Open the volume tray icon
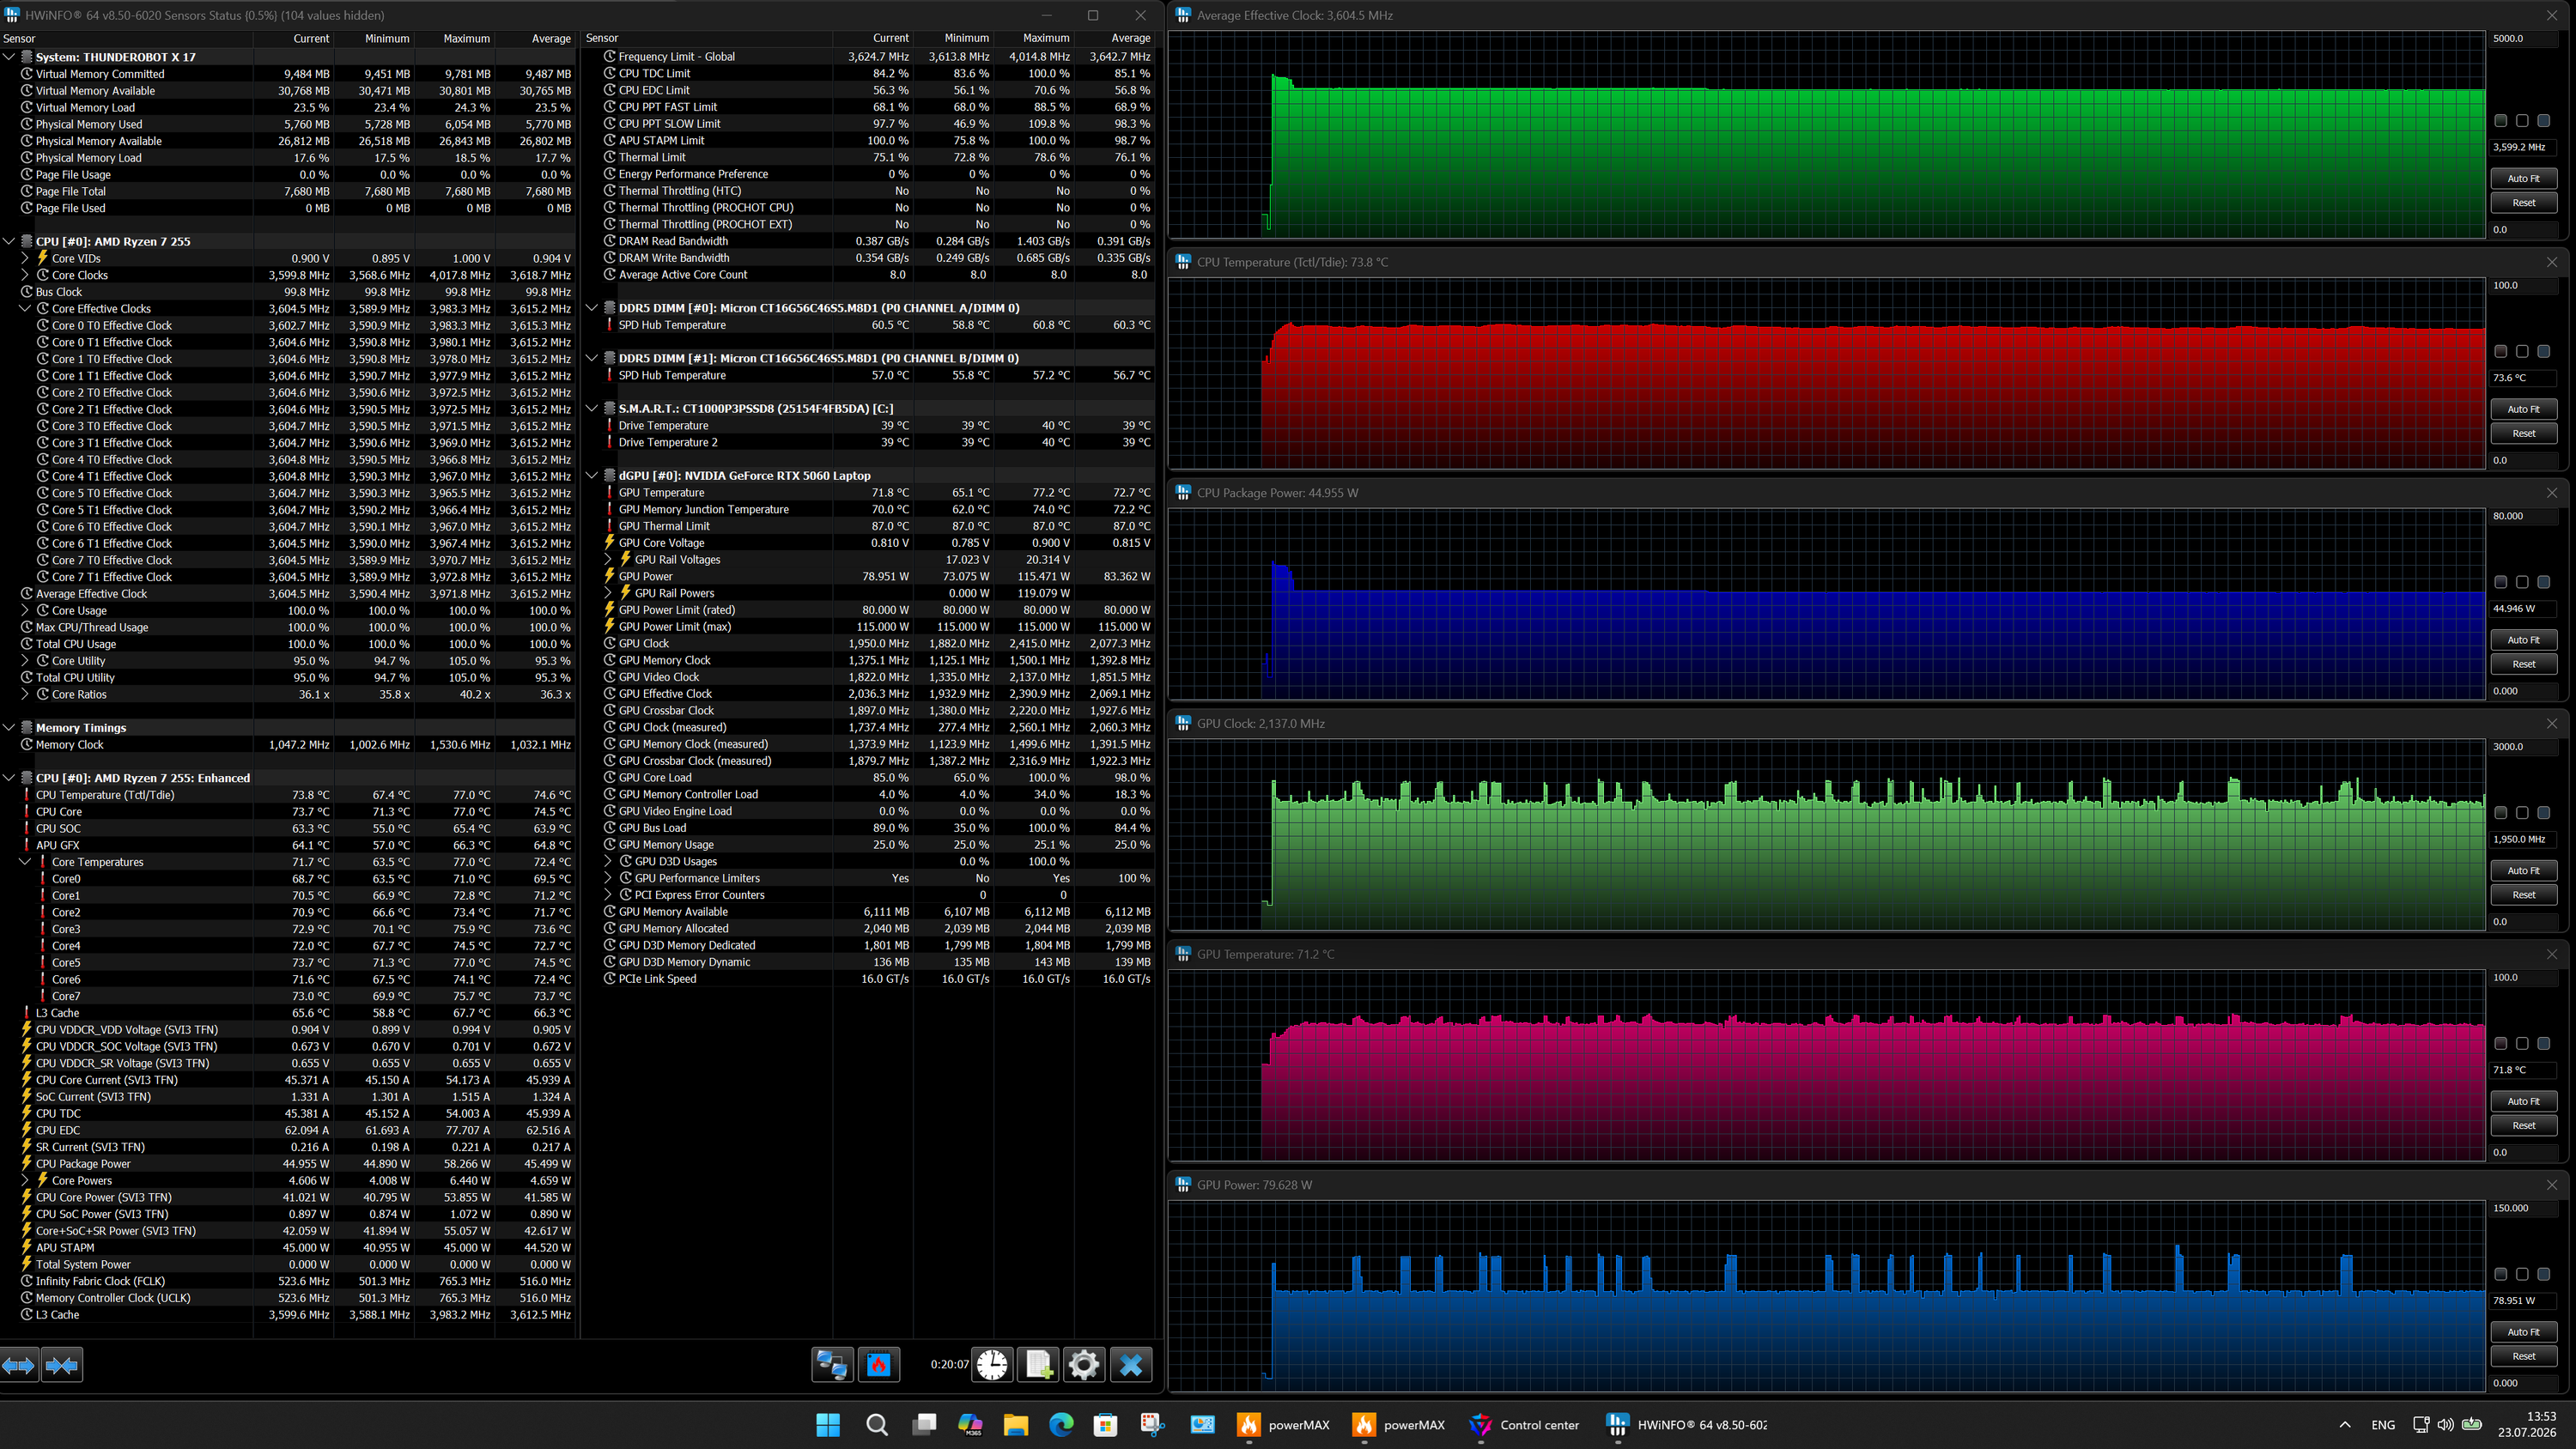 coord(2446,1425)
